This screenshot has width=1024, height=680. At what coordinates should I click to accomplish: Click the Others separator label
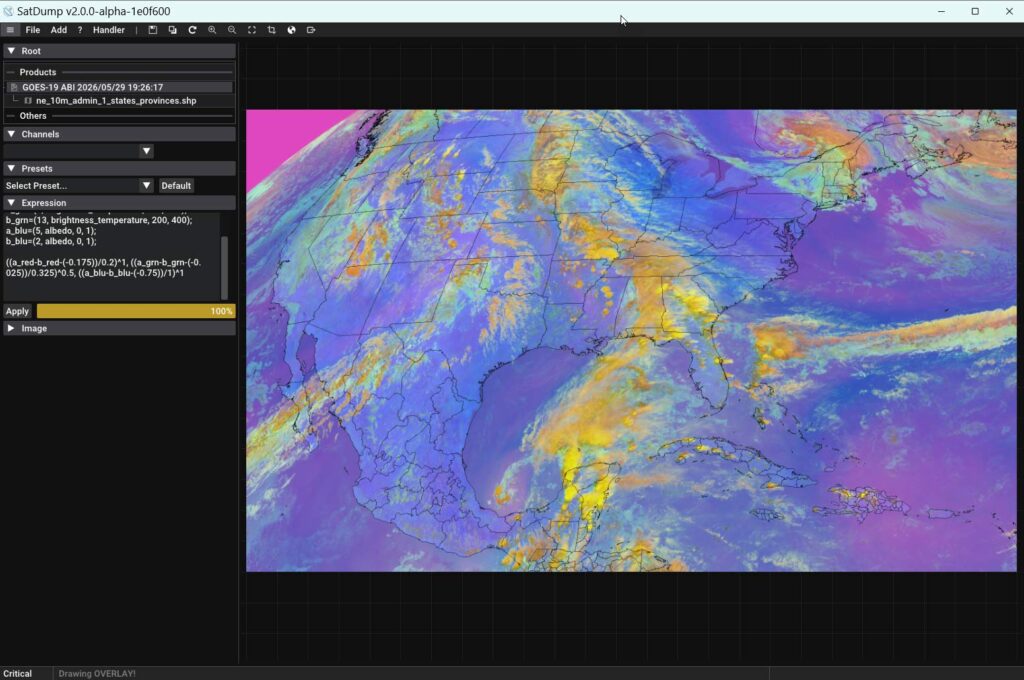click(33, 116)
